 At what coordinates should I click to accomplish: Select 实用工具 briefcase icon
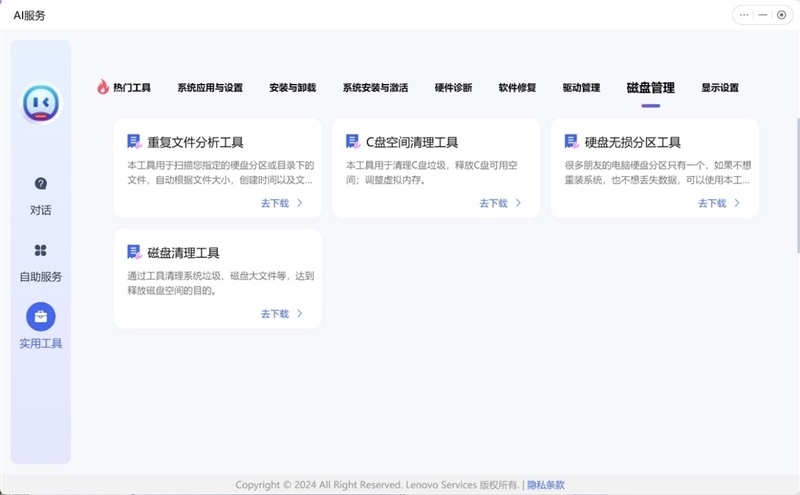tap(41, 317)
